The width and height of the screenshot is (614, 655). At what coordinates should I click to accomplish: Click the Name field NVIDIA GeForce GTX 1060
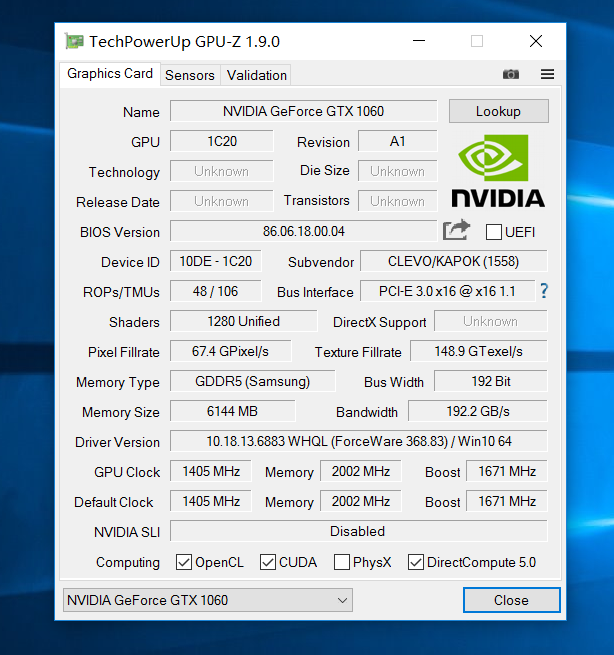pyautogui.click(x=304, y=111)
